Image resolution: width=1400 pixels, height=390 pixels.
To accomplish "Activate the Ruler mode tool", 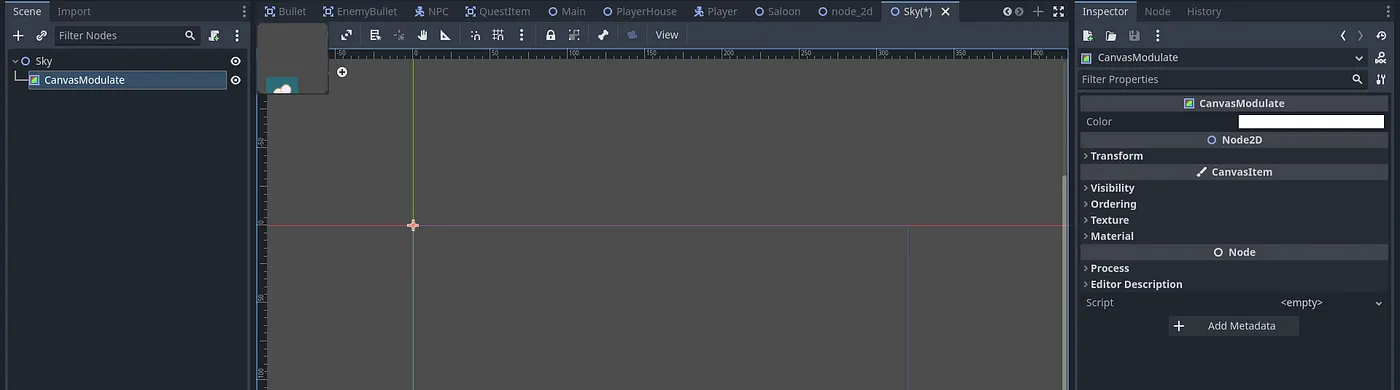I will [446, 35].
